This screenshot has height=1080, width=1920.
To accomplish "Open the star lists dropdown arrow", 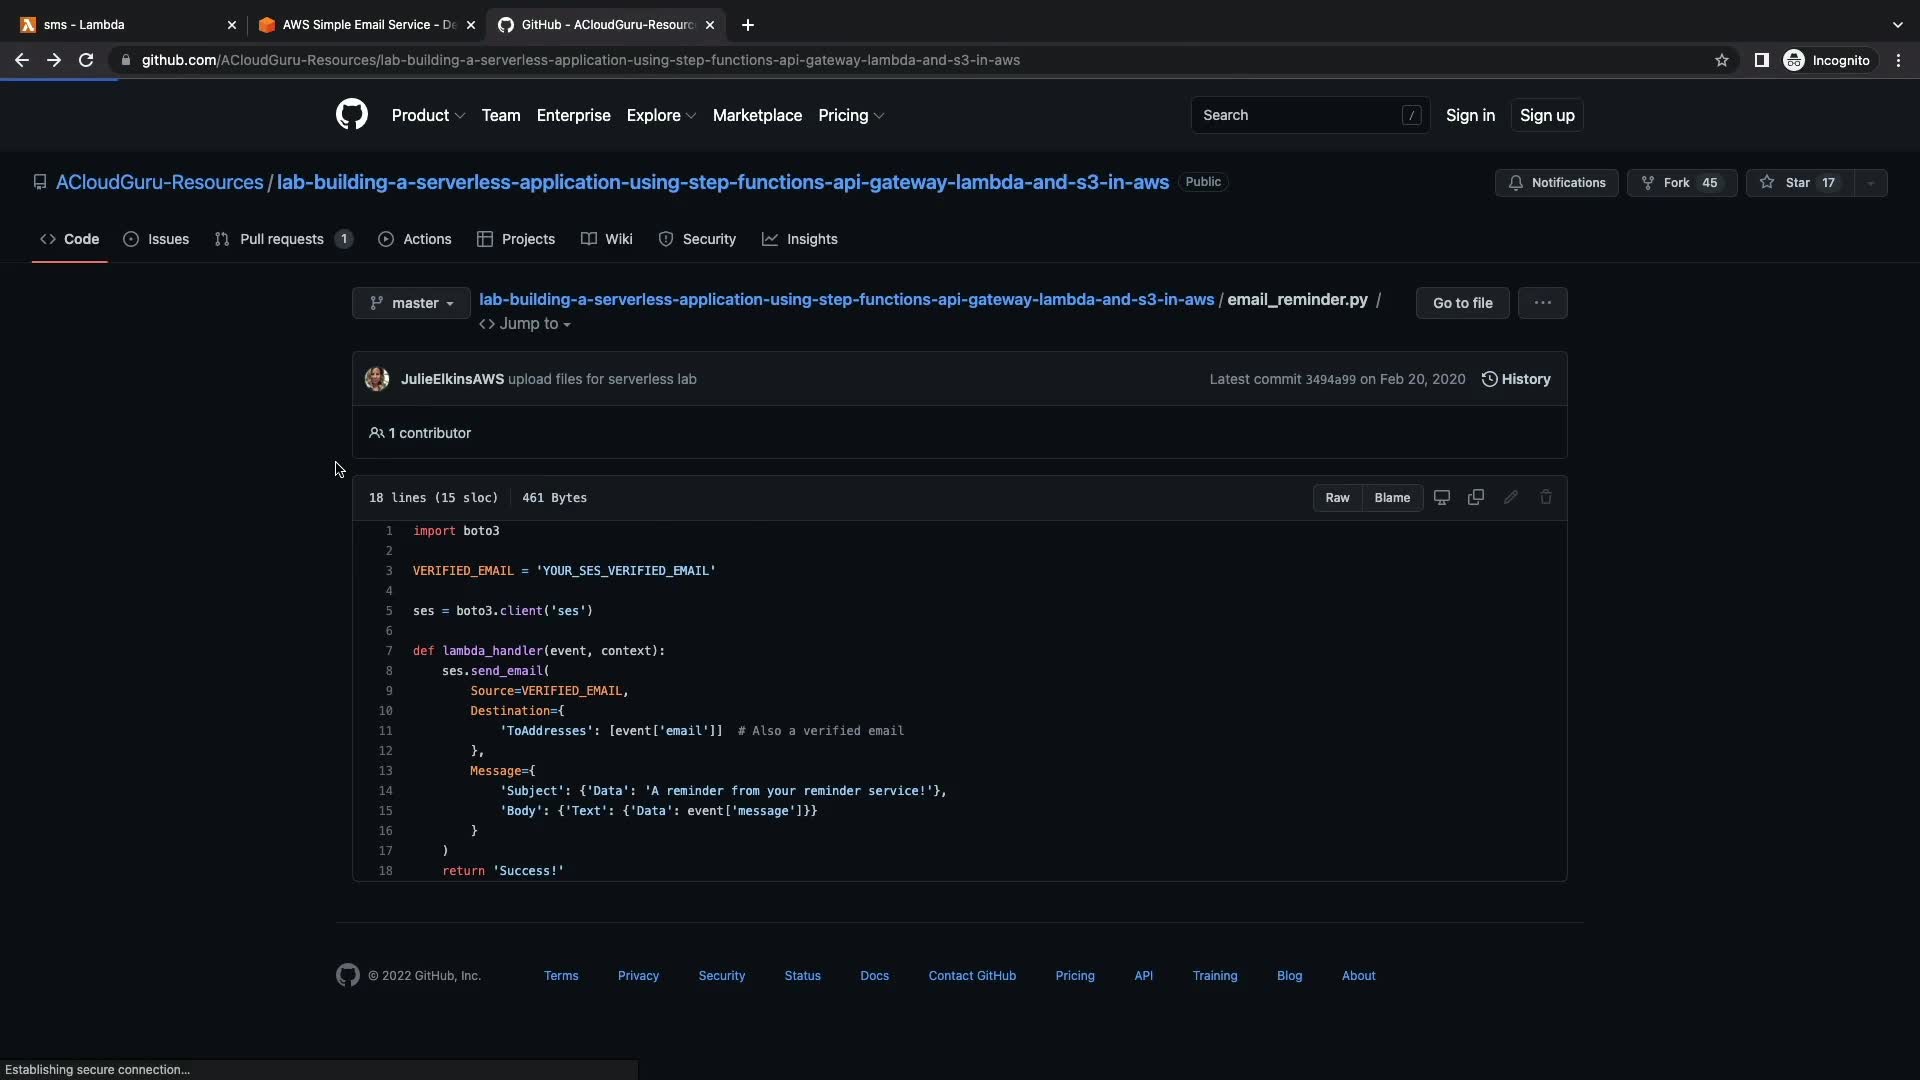I will coord(1870,183).
